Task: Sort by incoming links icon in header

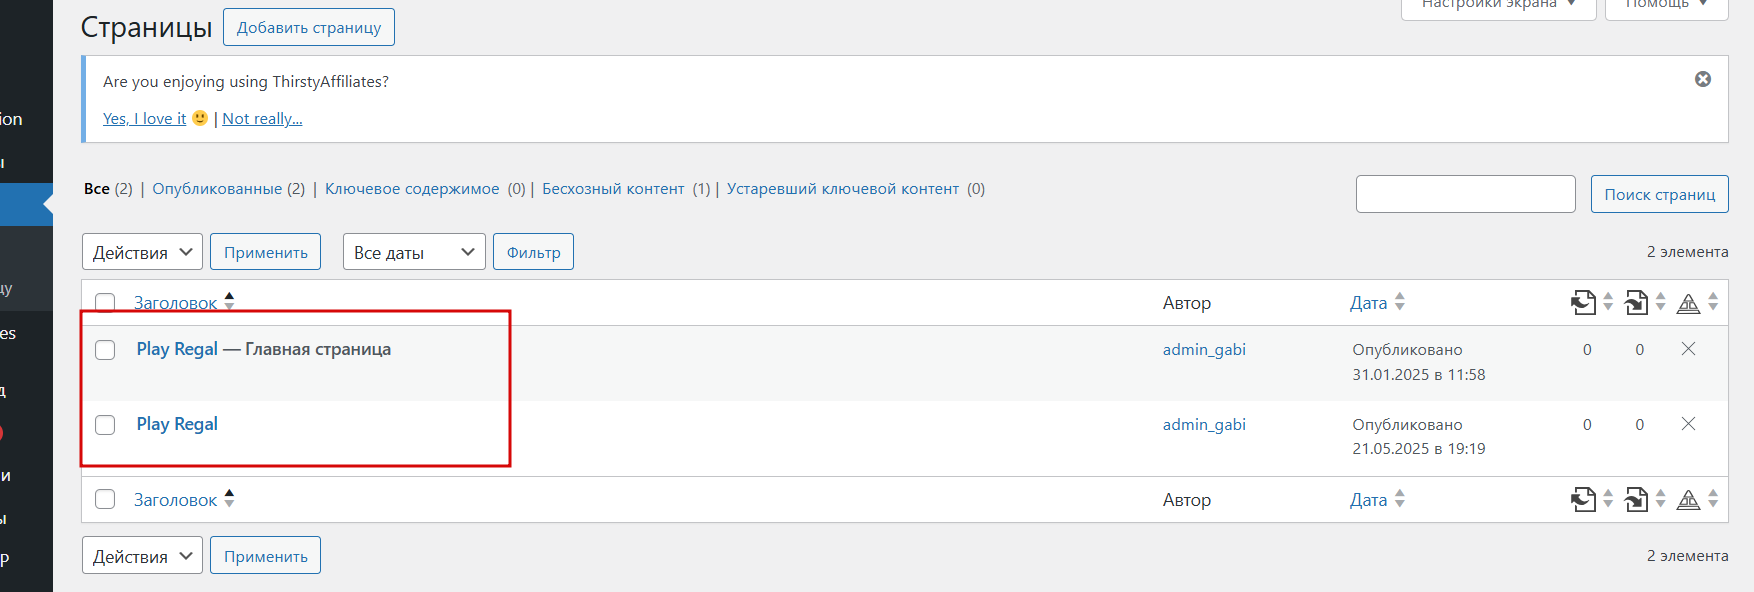Action: (x=1636, y=302)
